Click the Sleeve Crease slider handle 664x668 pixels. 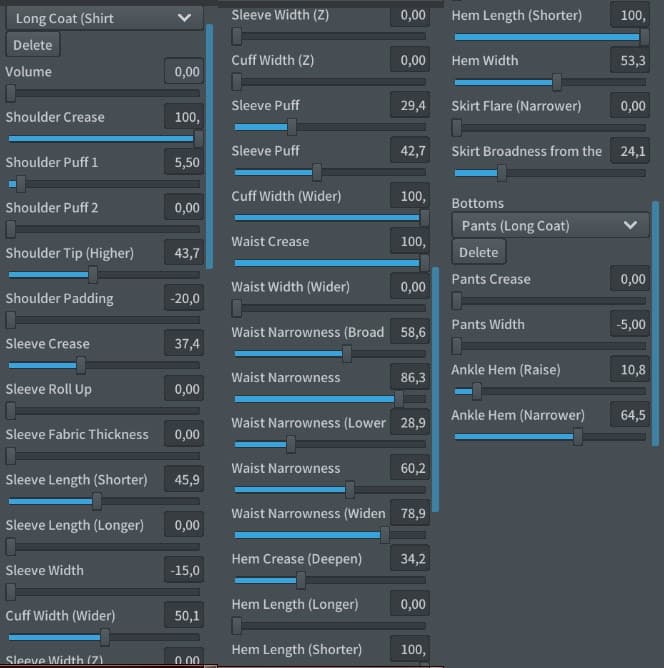[x=81, y=365]
